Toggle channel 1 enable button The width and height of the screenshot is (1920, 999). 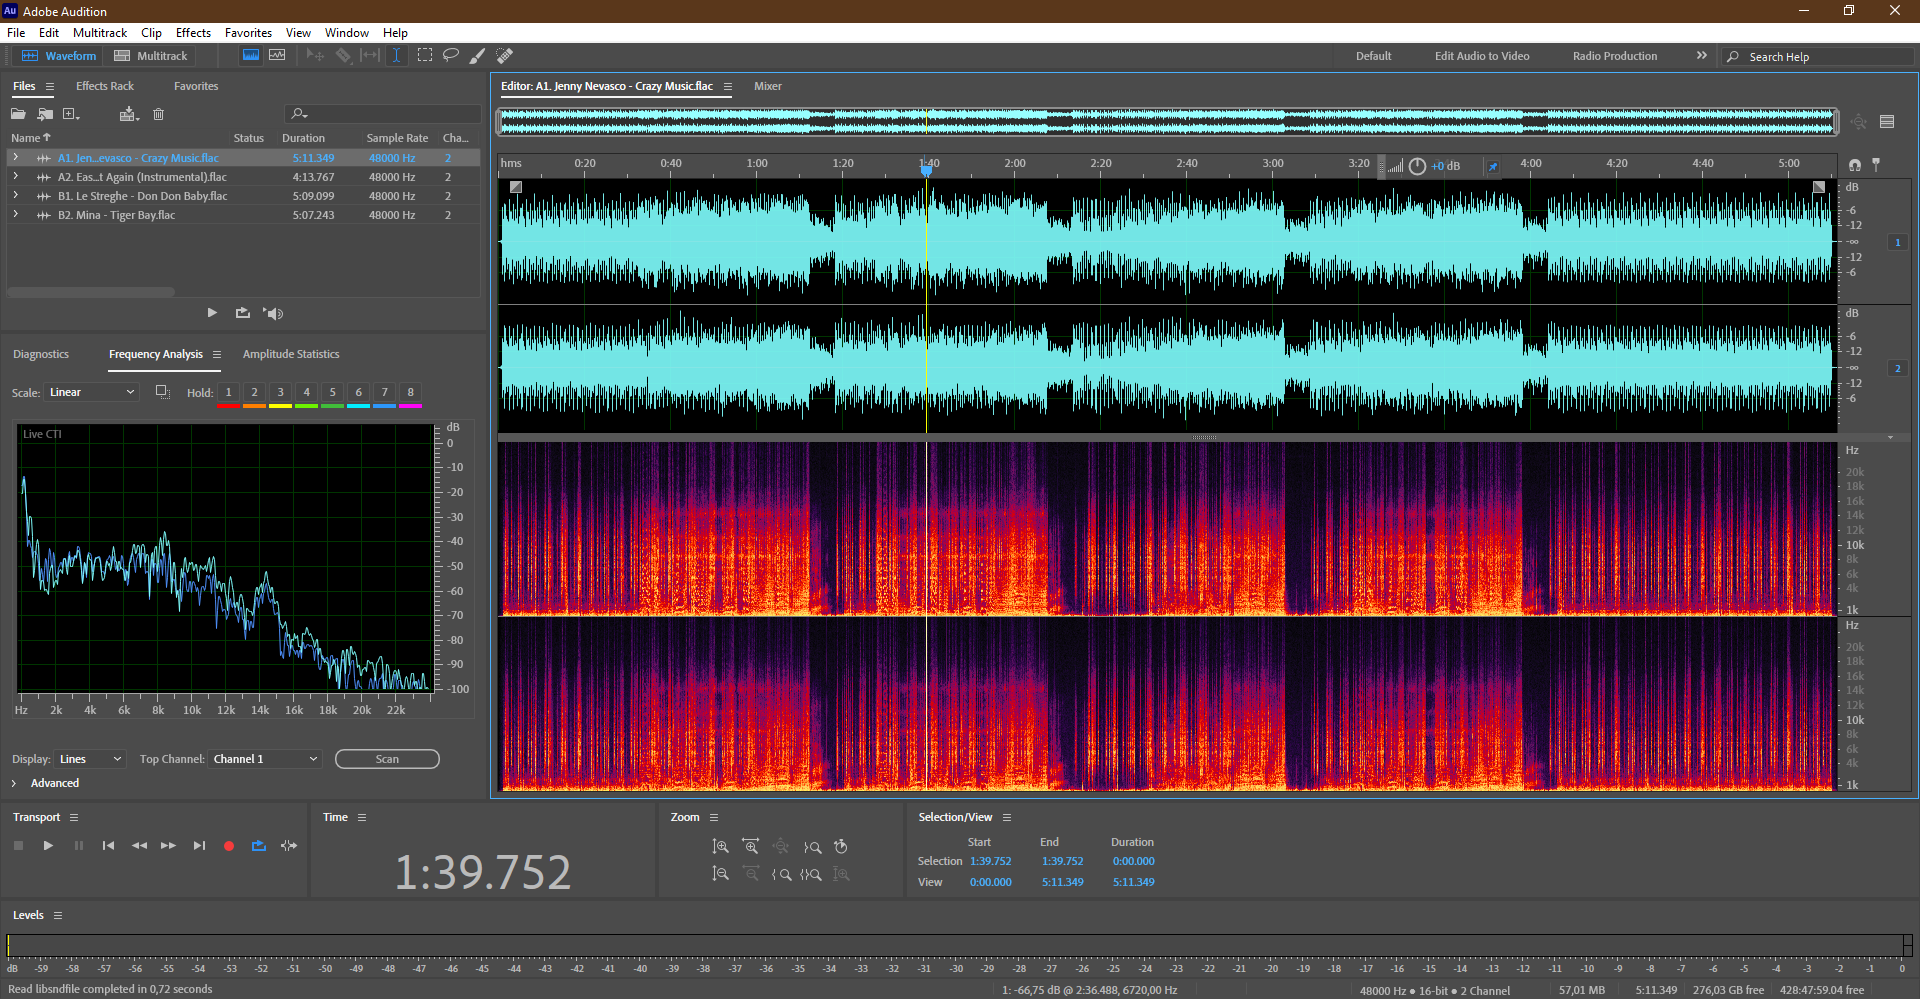[x=1897, y=242]
